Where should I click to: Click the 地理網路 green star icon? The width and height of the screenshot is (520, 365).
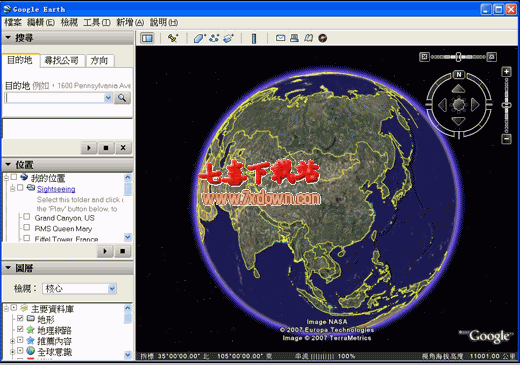31,330
